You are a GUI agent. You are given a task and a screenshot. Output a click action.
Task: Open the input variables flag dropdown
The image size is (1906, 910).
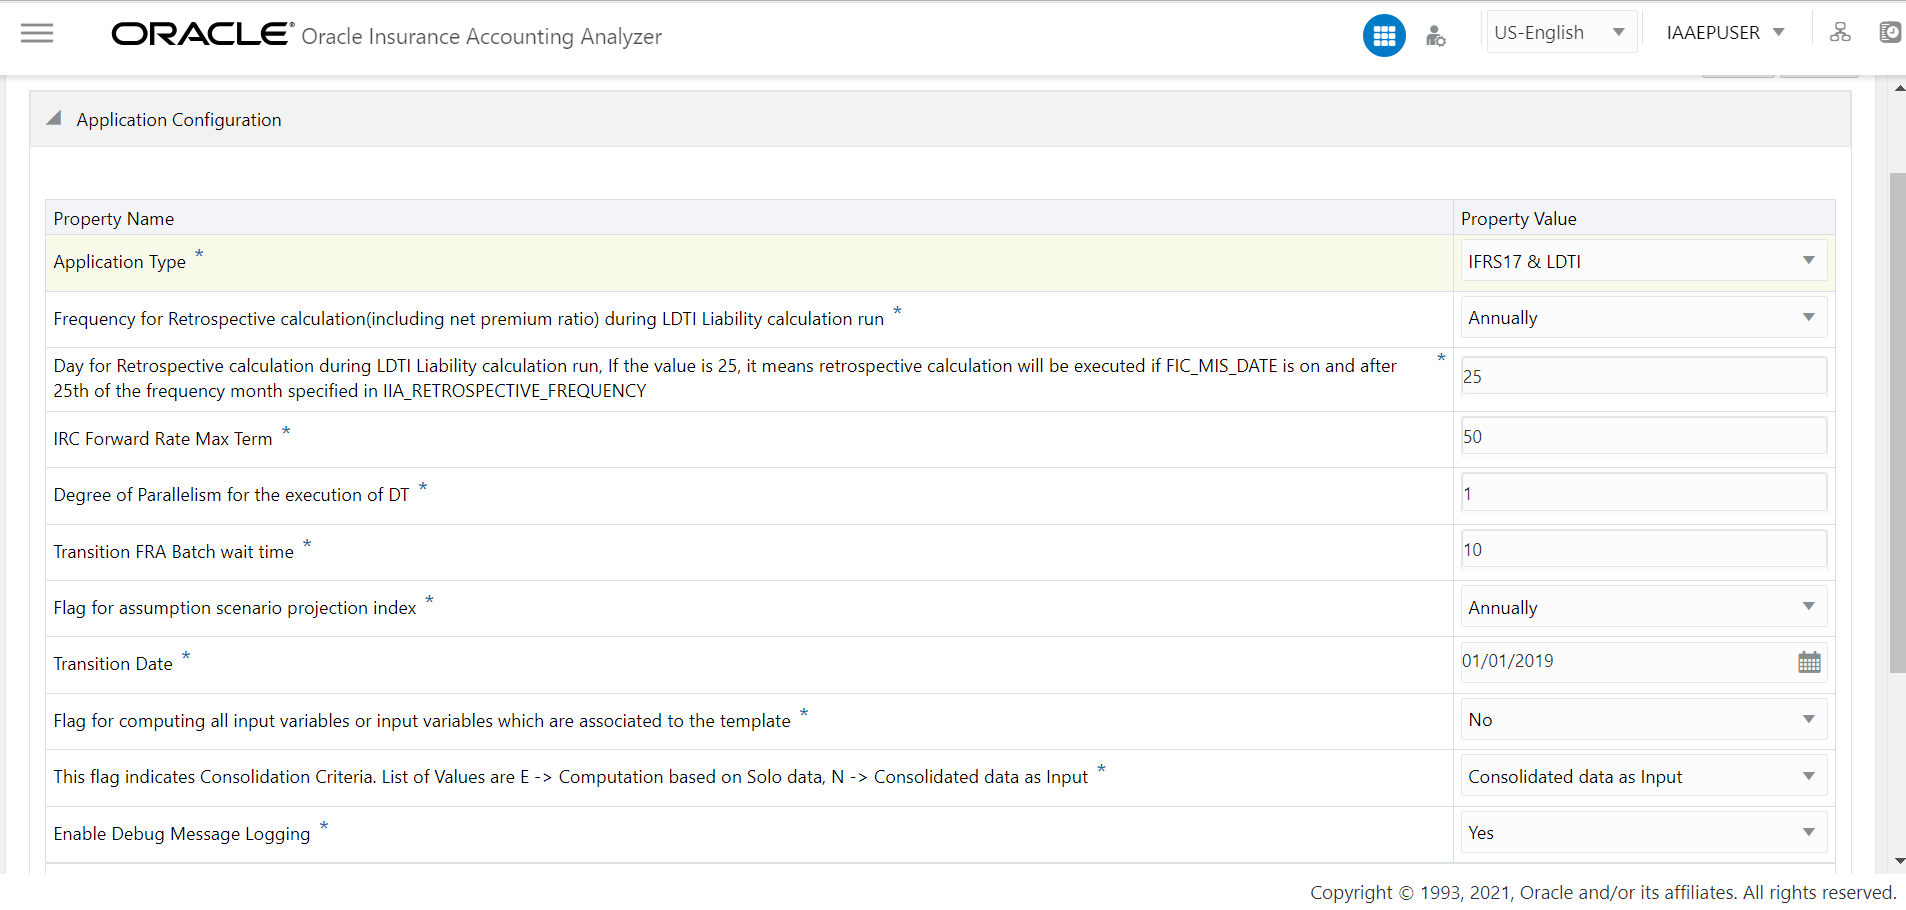point(1643,720)
